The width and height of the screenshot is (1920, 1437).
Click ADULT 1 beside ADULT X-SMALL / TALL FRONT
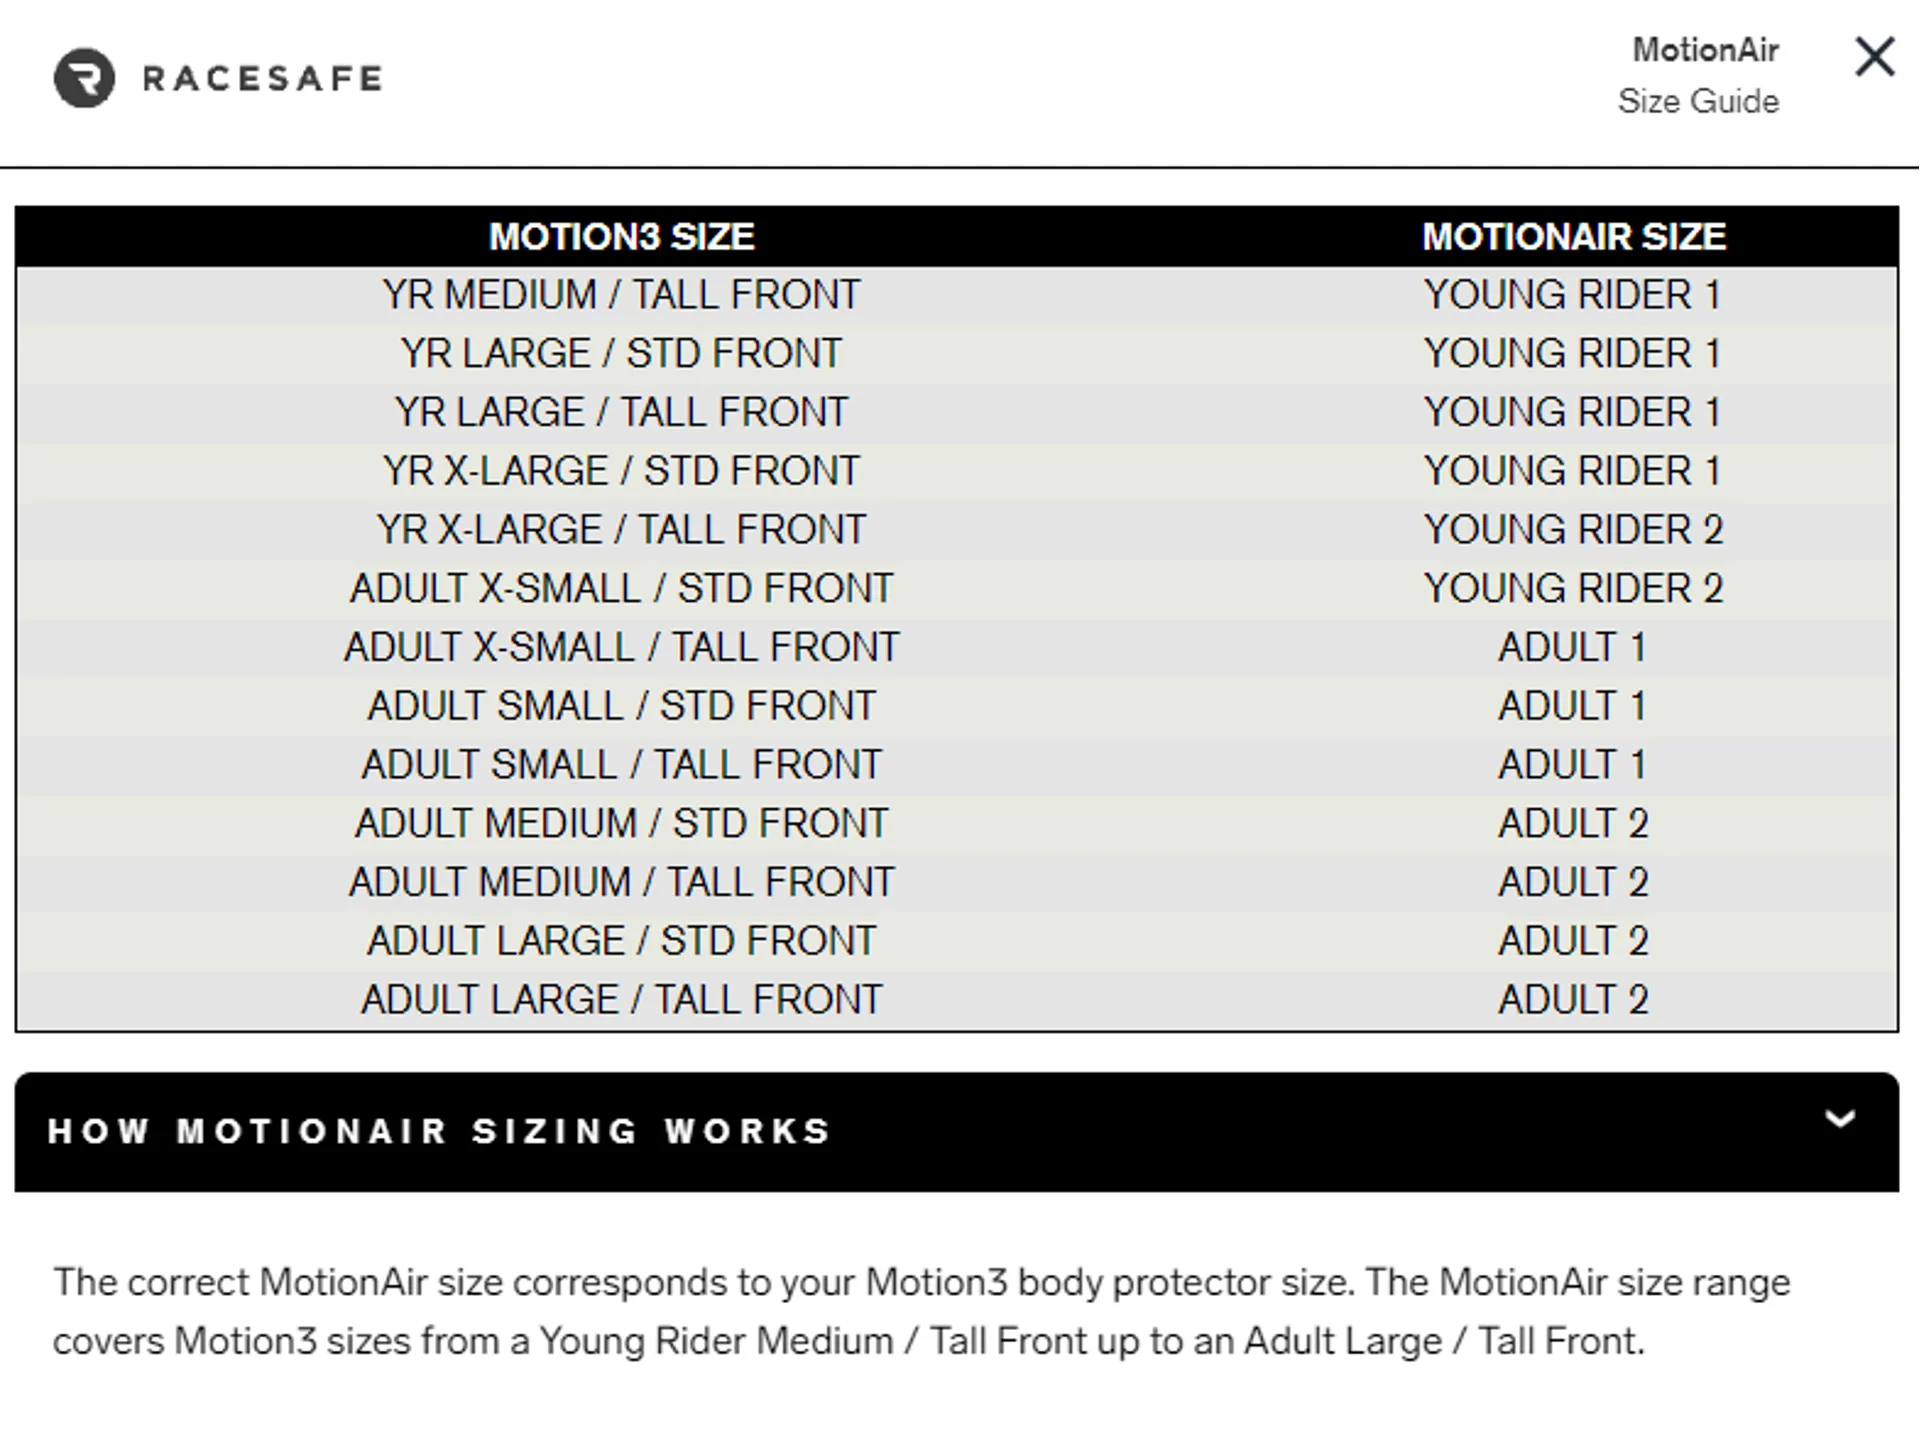coord(1572,648)
